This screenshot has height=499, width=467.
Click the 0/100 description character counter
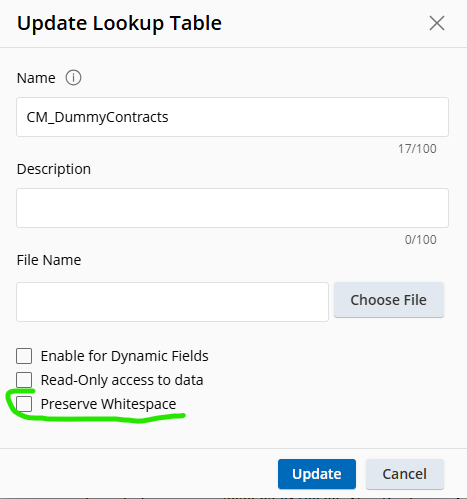pyautogui.click(x=421, y=240)
